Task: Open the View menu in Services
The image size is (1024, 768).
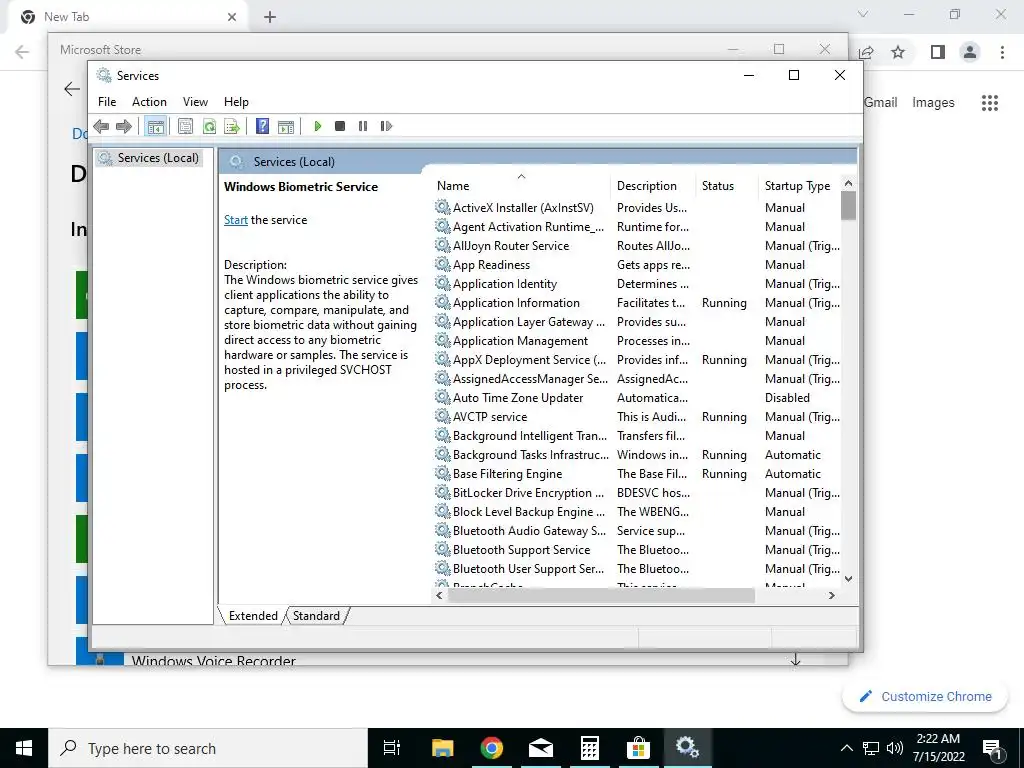Action: tap(195, 102)
